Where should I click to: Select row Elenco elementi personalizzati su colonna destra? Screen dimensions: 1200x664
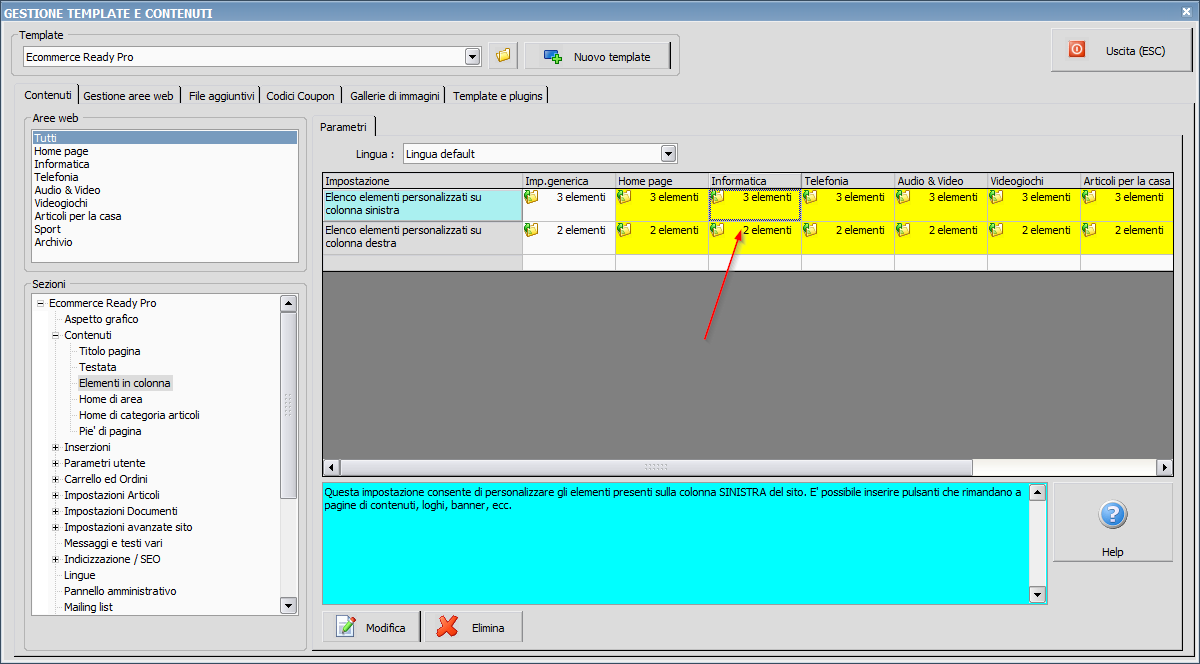click(422, 237)
